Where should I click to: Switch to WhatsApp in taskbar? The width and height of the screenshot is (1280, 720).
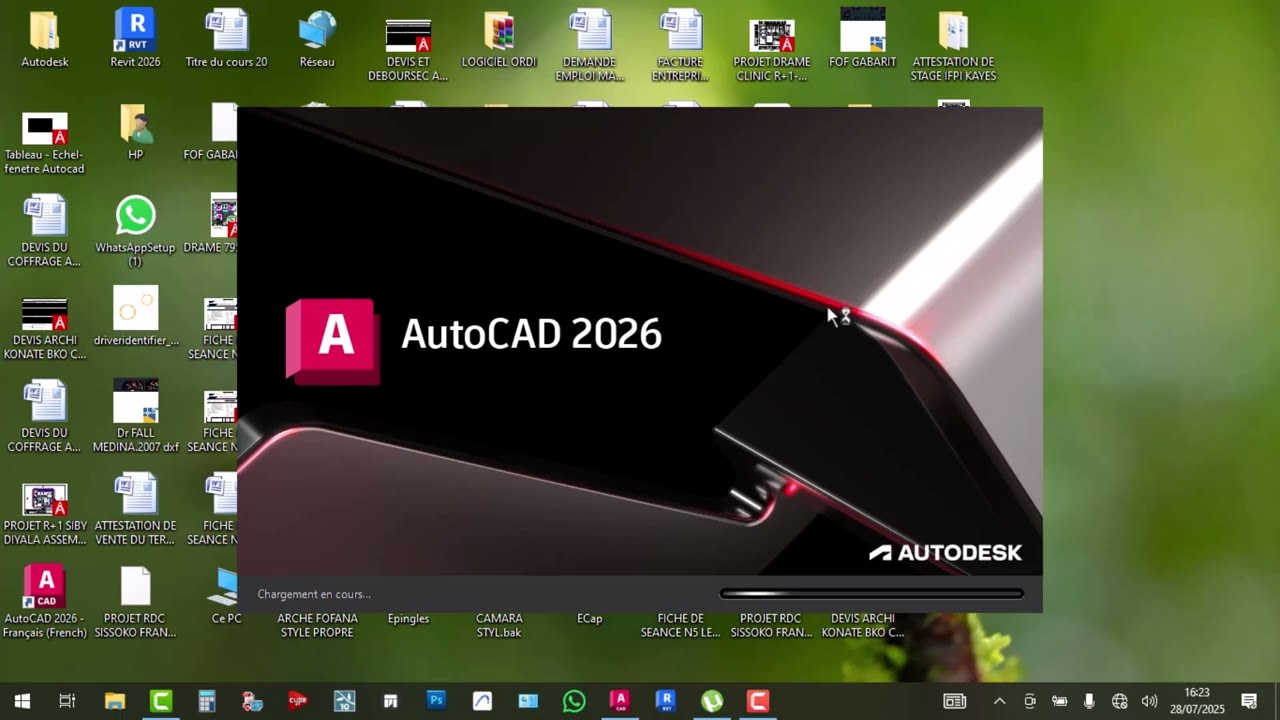[x=574, y=701]
